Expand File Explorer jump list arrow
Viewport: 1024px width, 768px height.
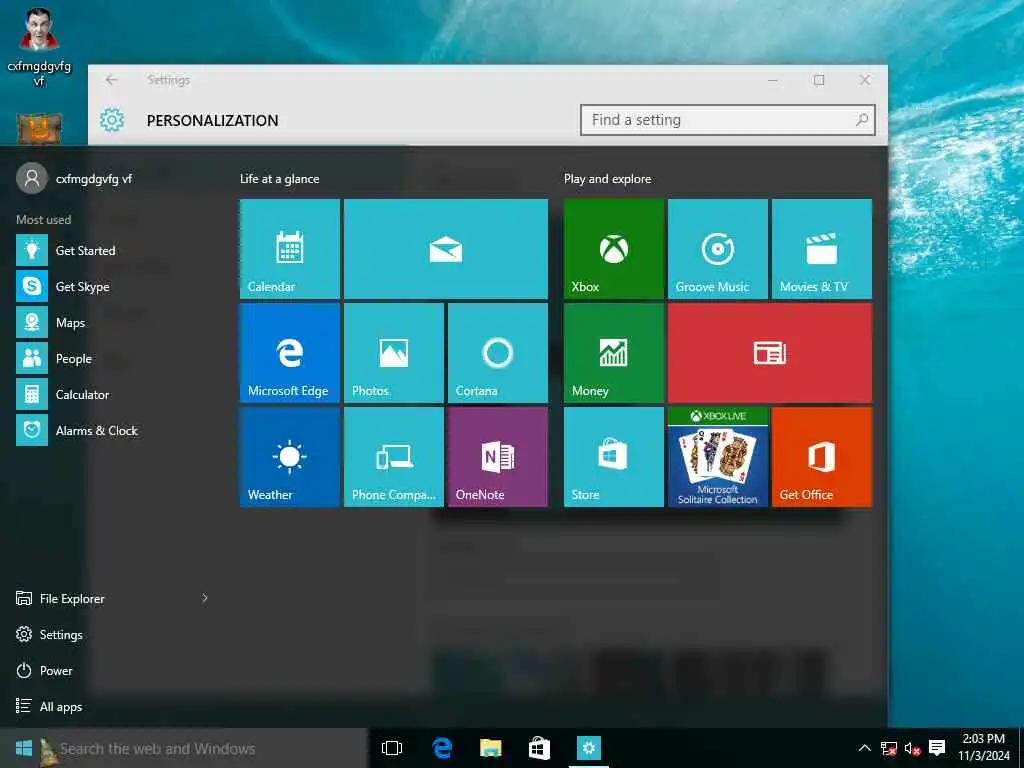(204, 598)
